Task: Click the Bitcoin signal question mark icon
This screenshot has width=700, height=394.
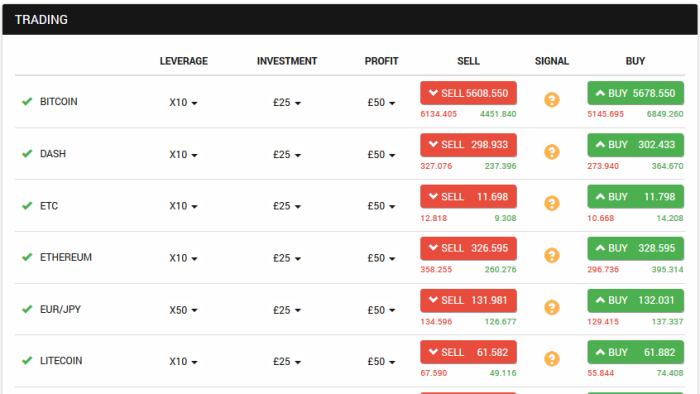Action: click(552, 100)
